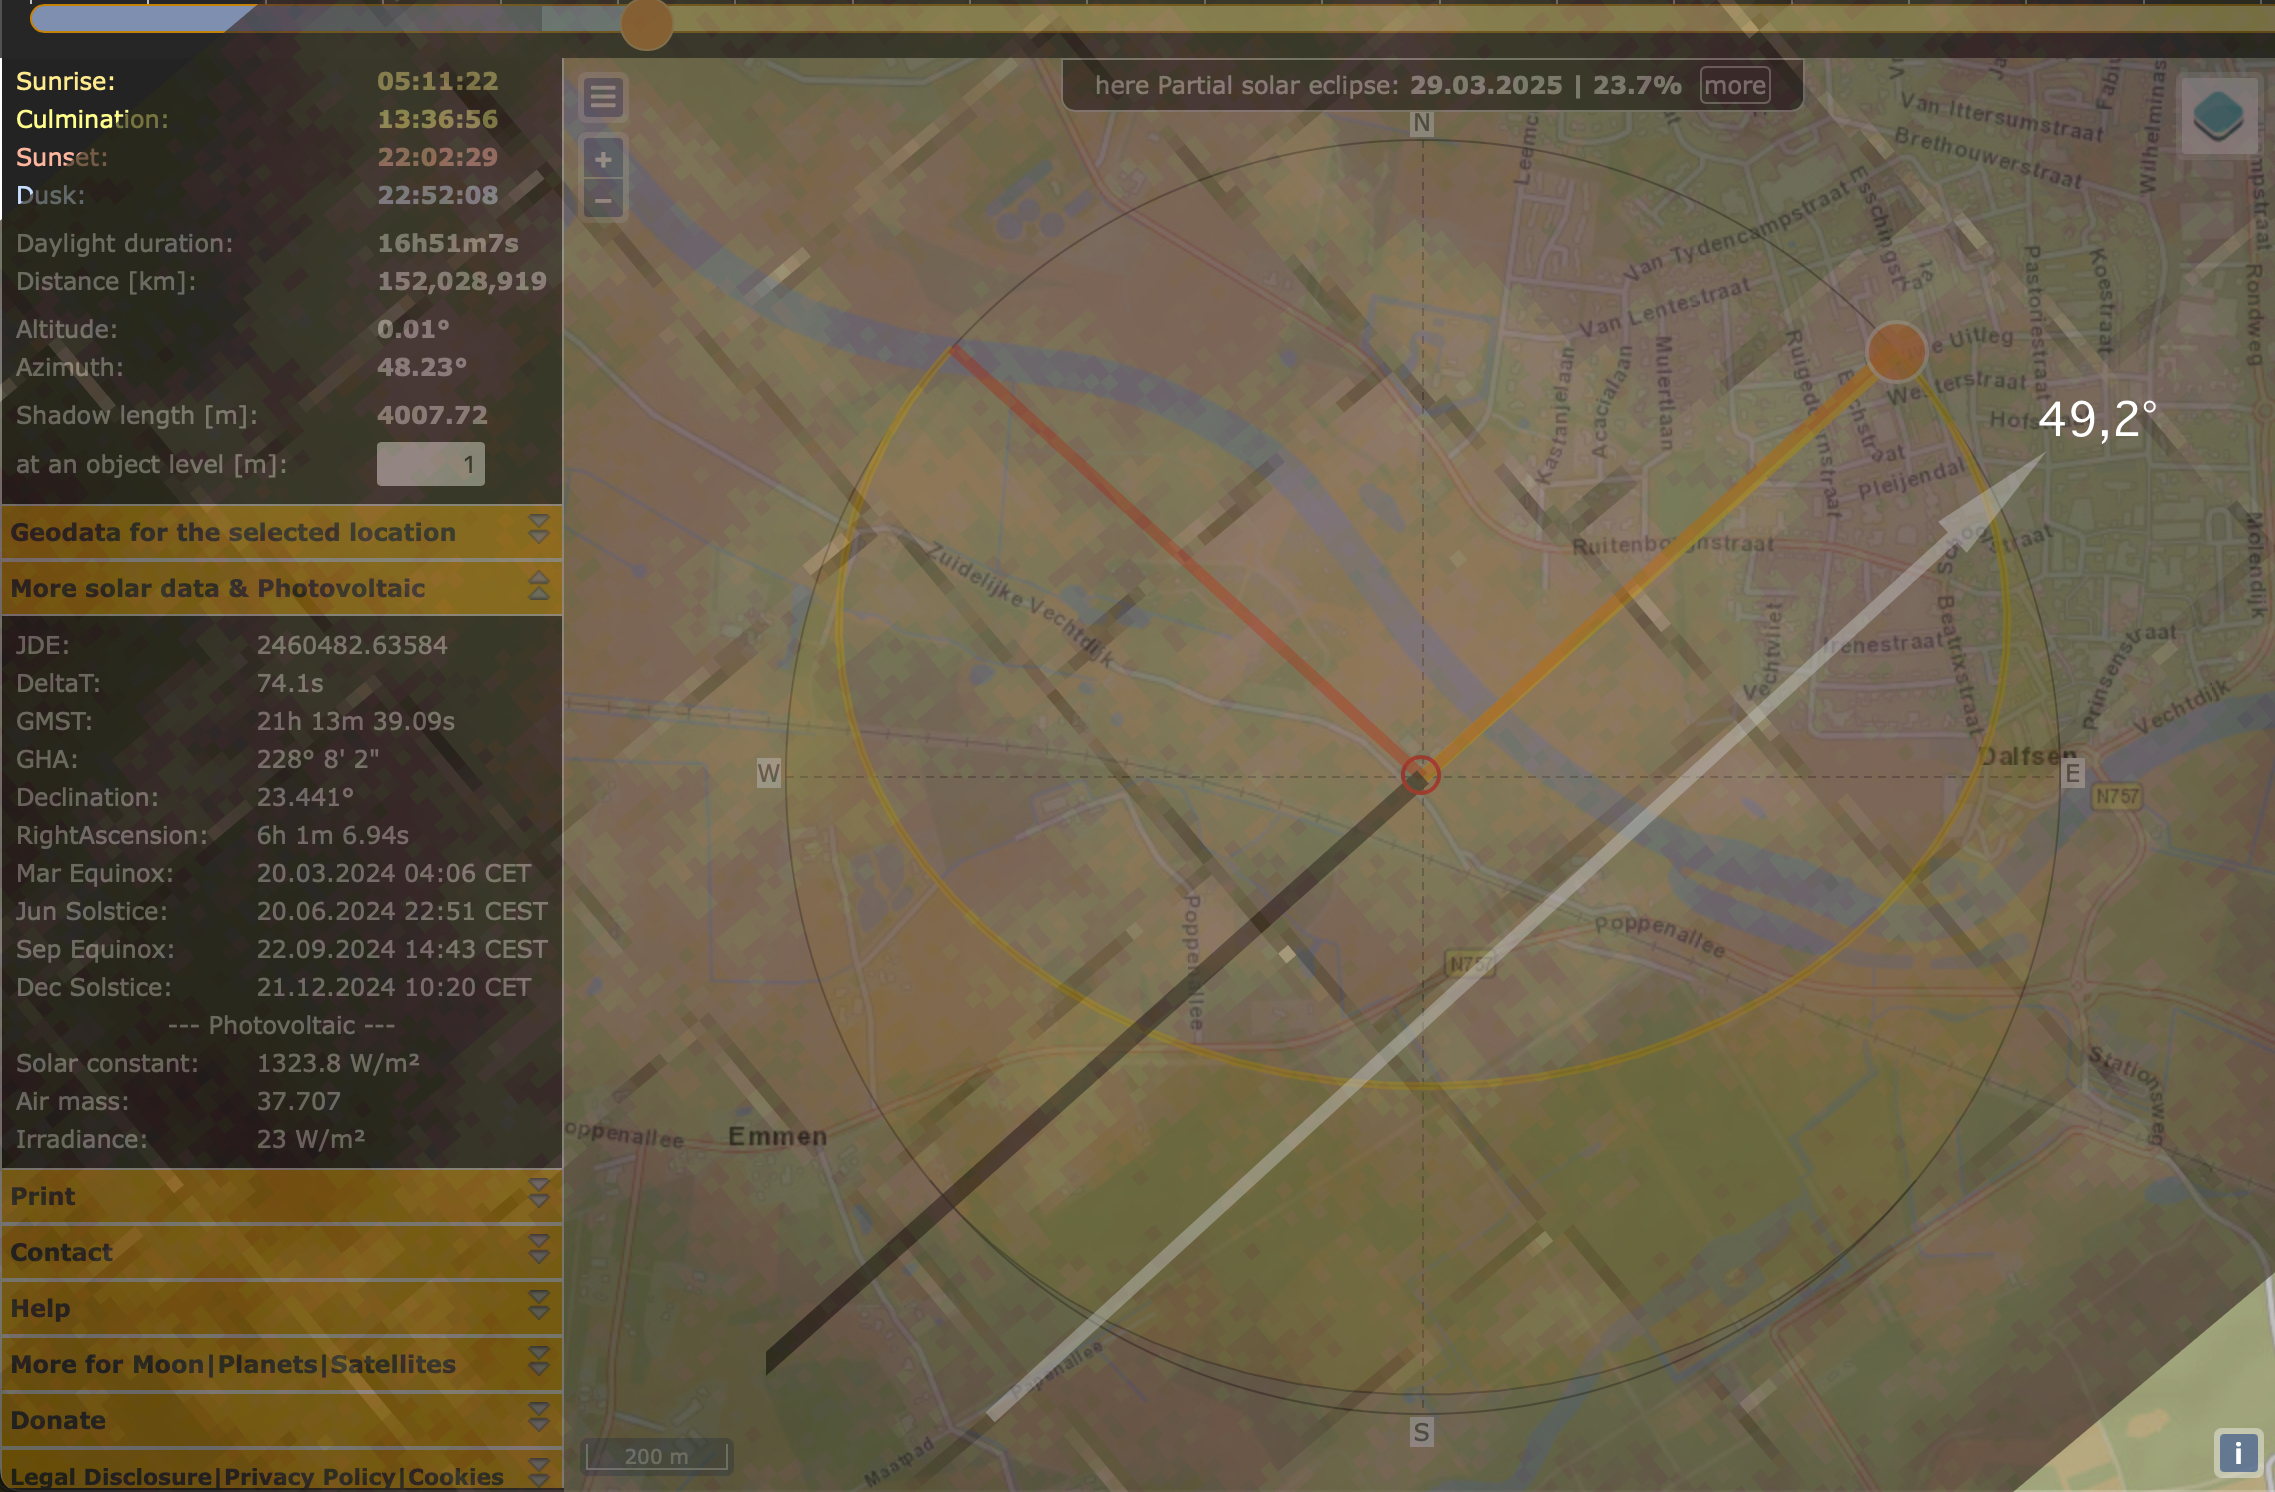Click the N757 road label near E marker
Viewport: 2275px width, 1492px height.
coord(2117,797)
